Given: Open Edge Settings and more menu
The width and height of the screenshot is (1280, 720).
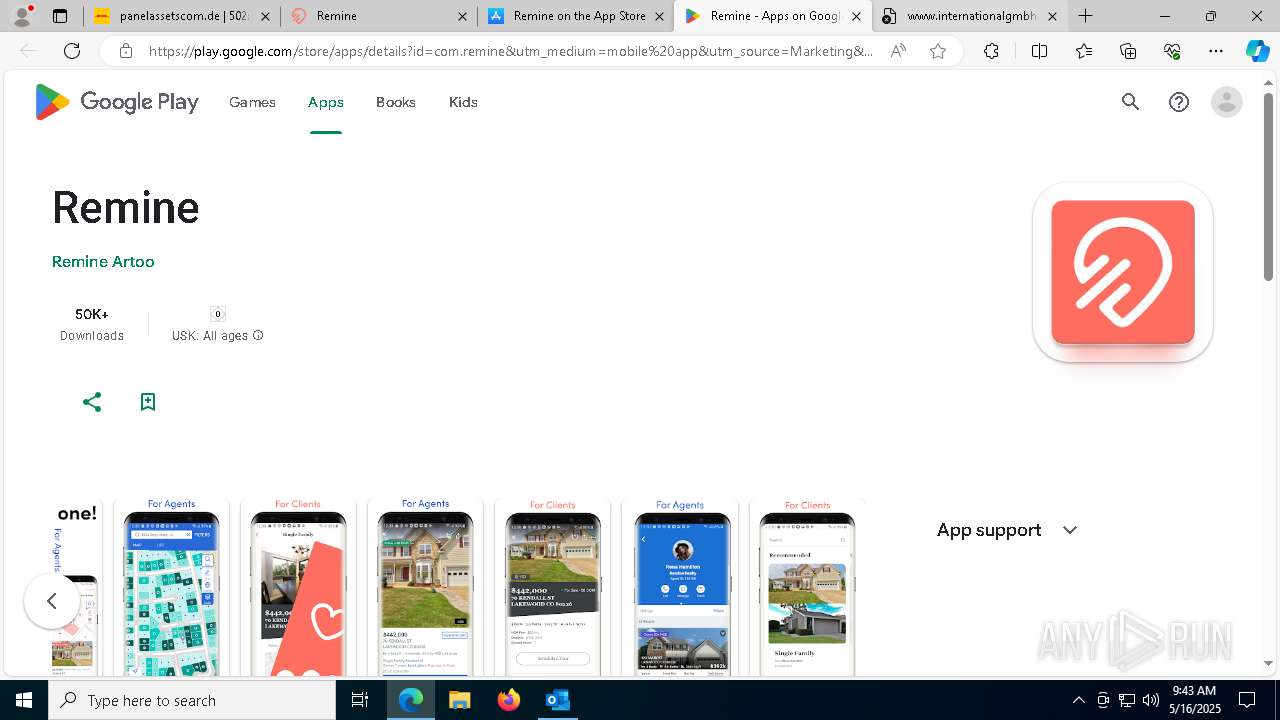Looking at the screenshot, I should point(1216,51).
